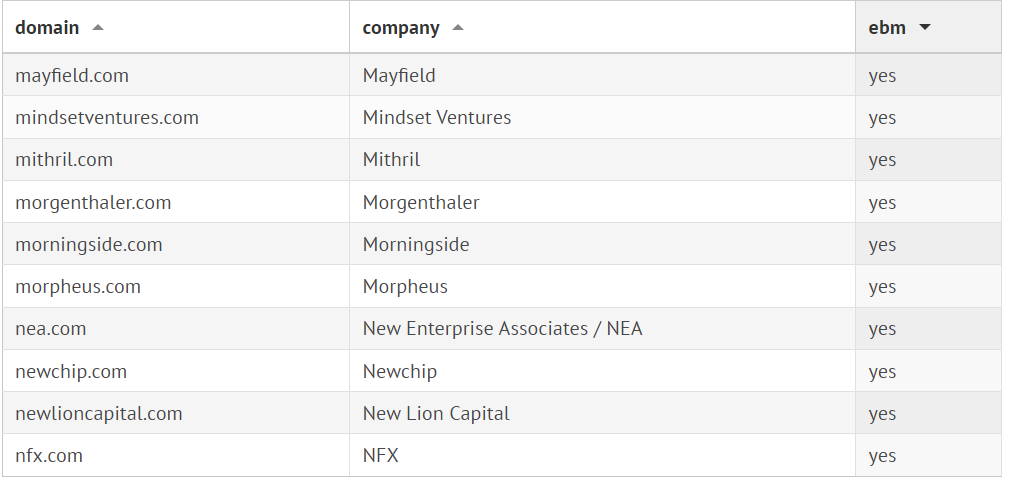Select the morpheus.com domain cell
The image size is (1012, 485).
(x=78, y=287)
